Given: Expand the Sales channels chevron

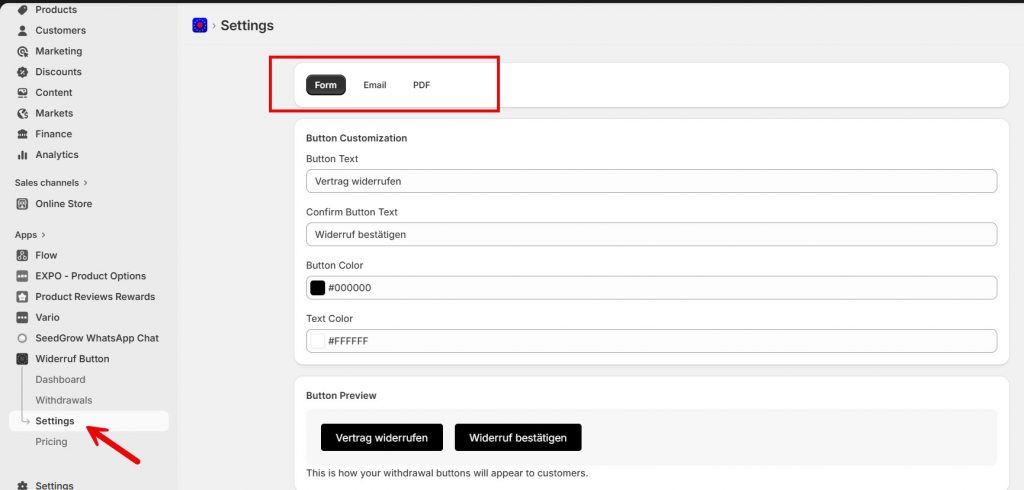Looking at the screenshot, I should click(86, 183).
